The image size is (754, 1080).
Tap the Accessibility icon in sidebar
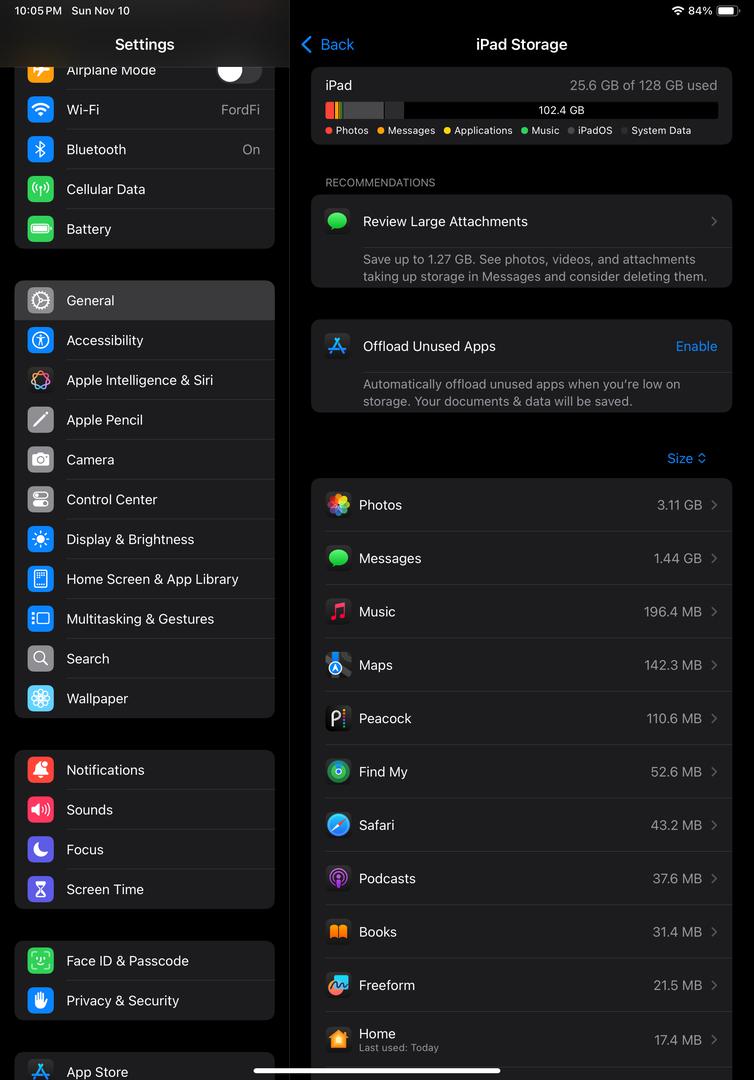pos(41,340)
